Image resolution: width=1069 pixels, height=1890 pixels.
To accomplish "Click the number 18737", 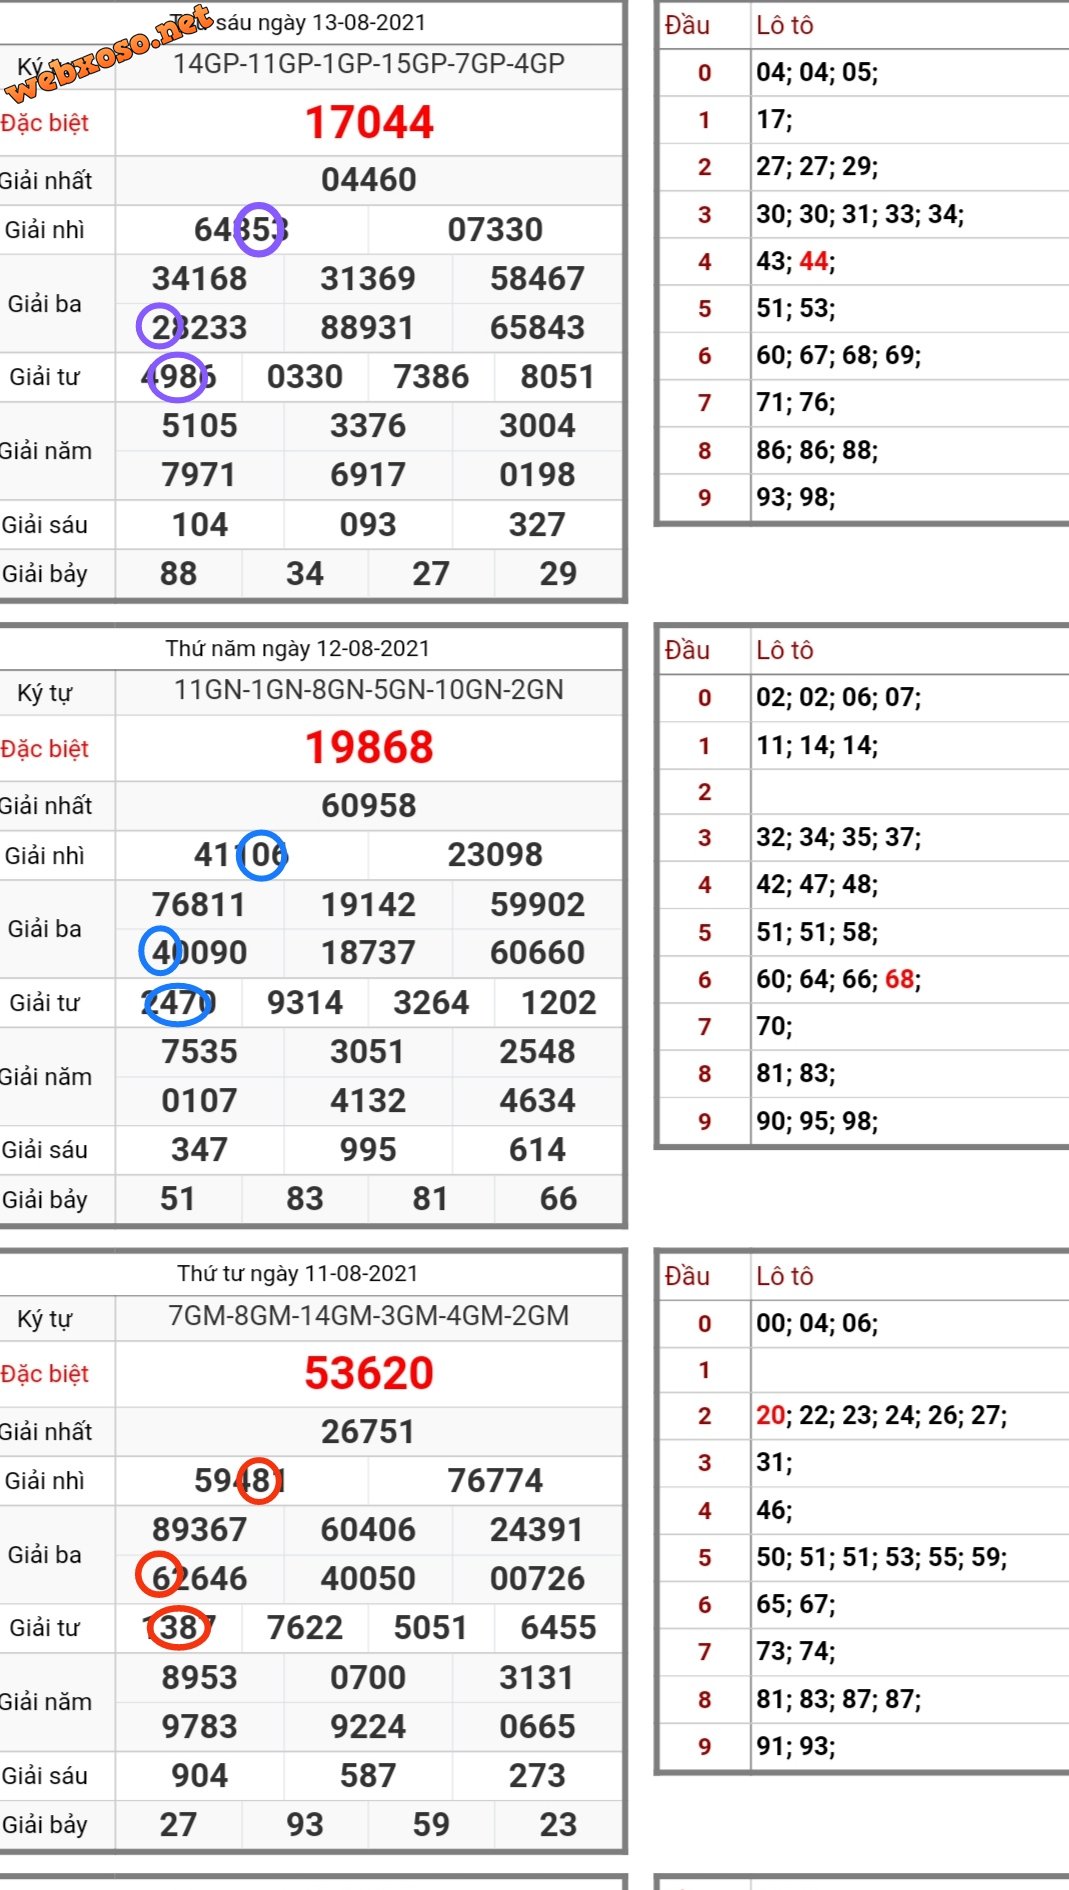I will 368,953.
